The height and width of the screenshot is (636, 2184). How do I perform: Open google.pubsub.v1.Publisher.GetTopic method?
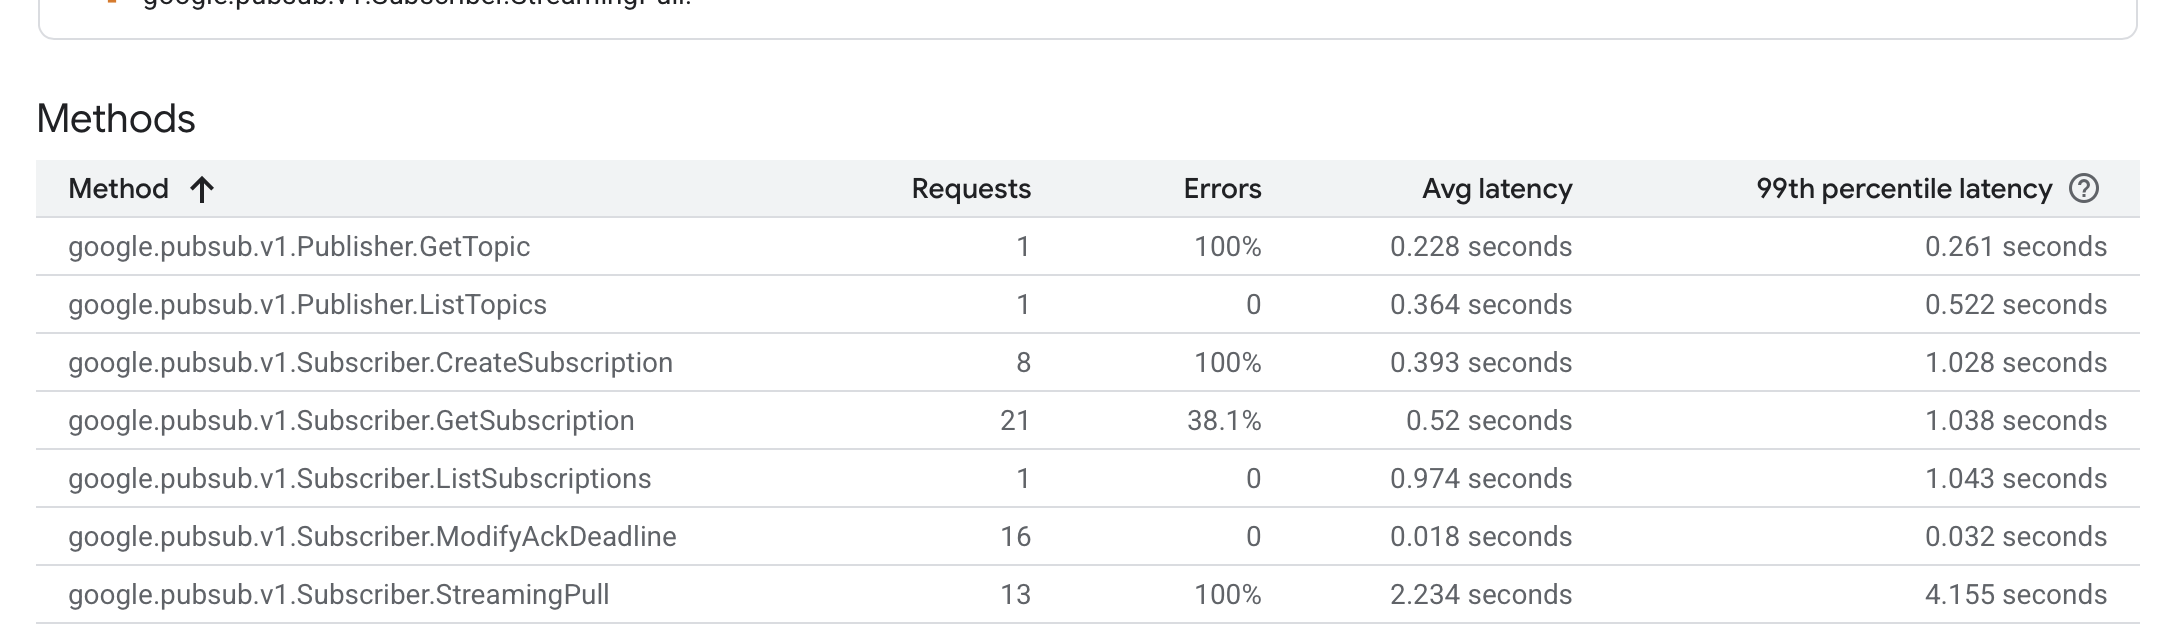click(x=299, y=247)
